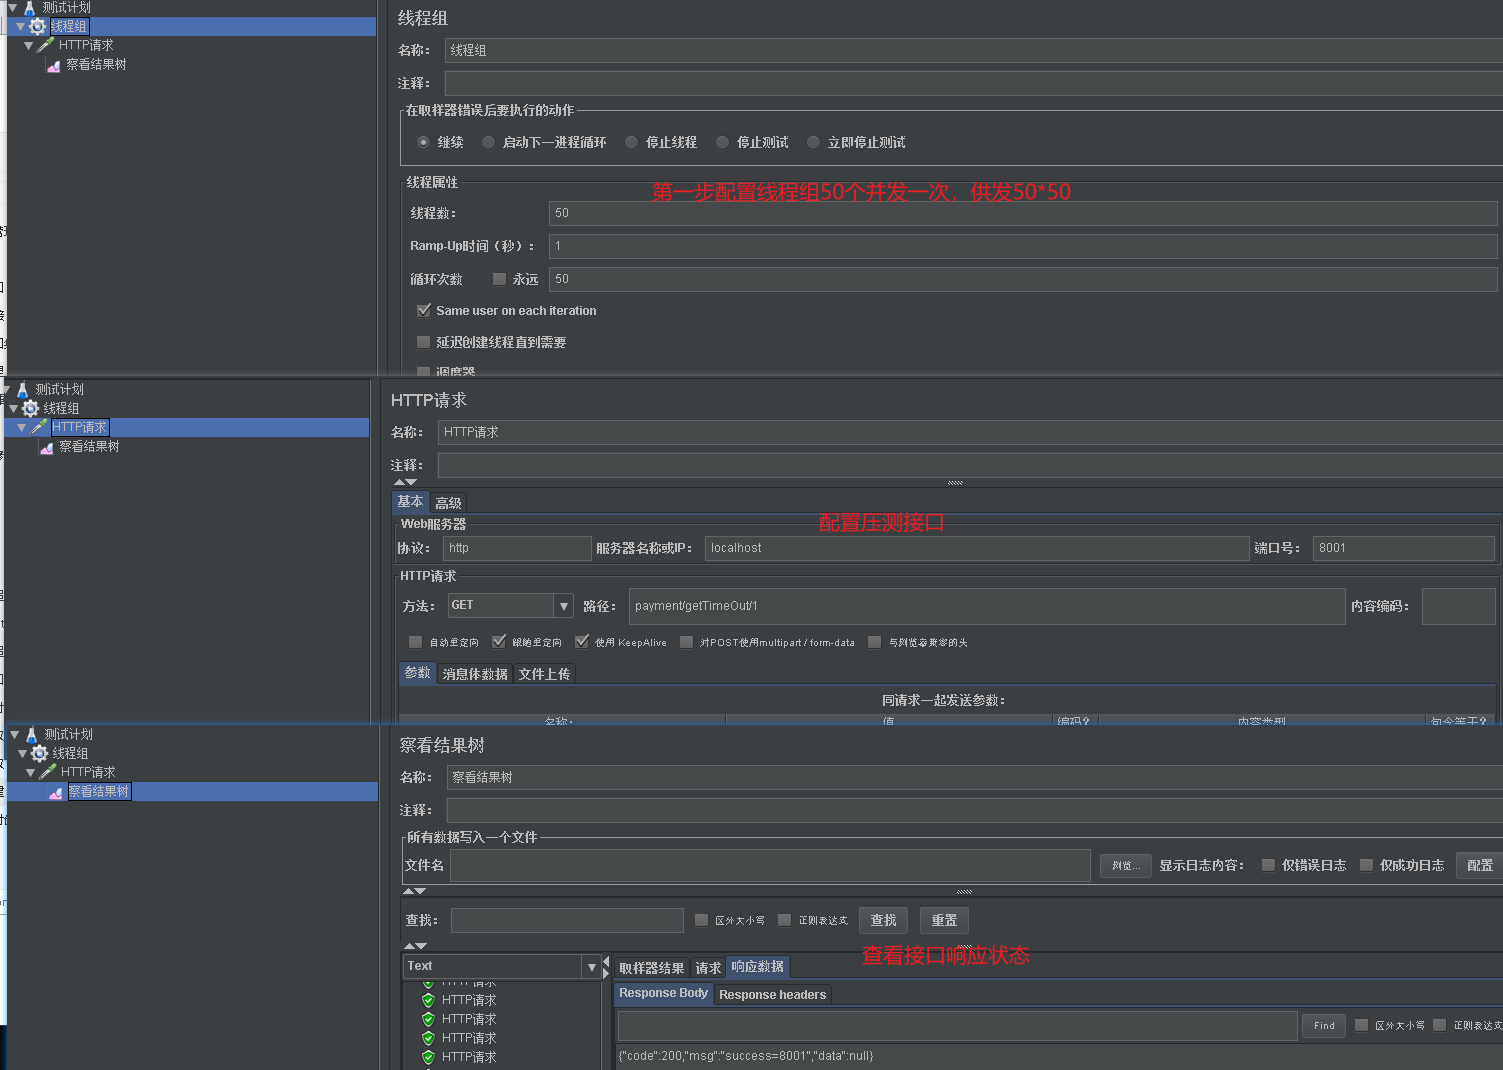The width and height of the screenshot is (1503, 1070).
Task: Click the 路径 field with payment/getTimeOut/1
Action: click(x=987, y=606)
